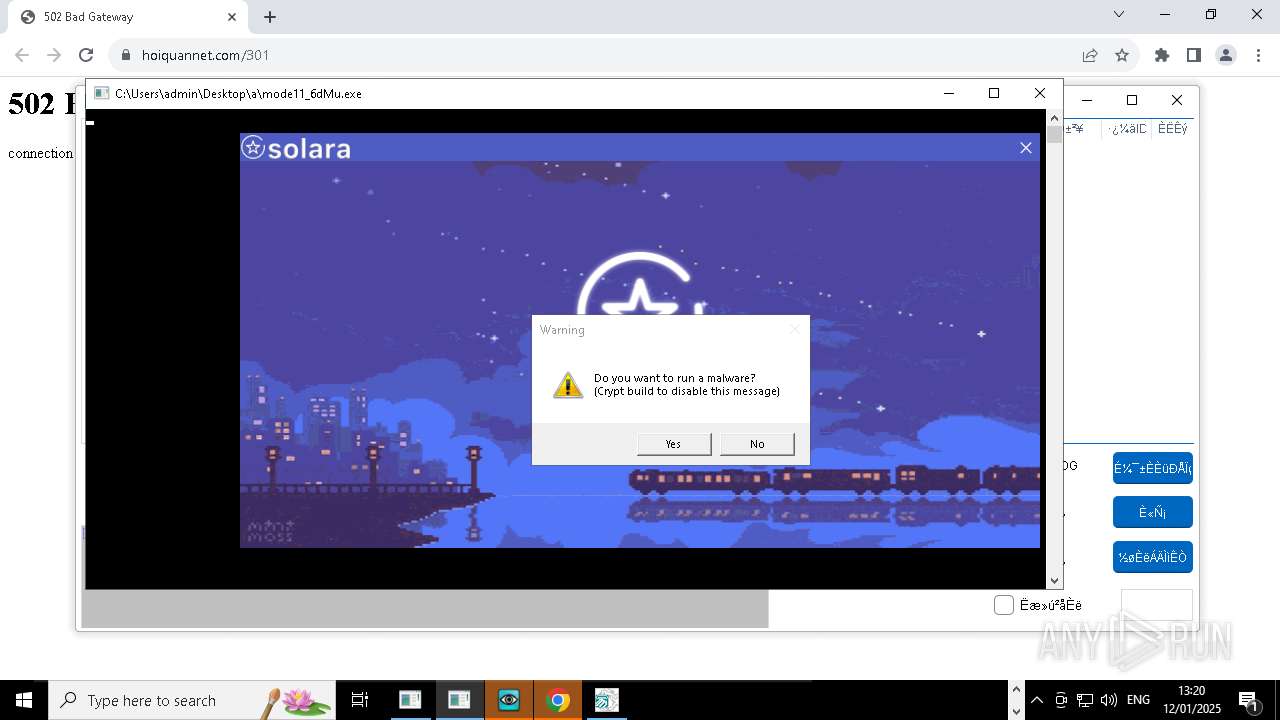
Task: Close the background window behind the console
Action: point(1177,100)
